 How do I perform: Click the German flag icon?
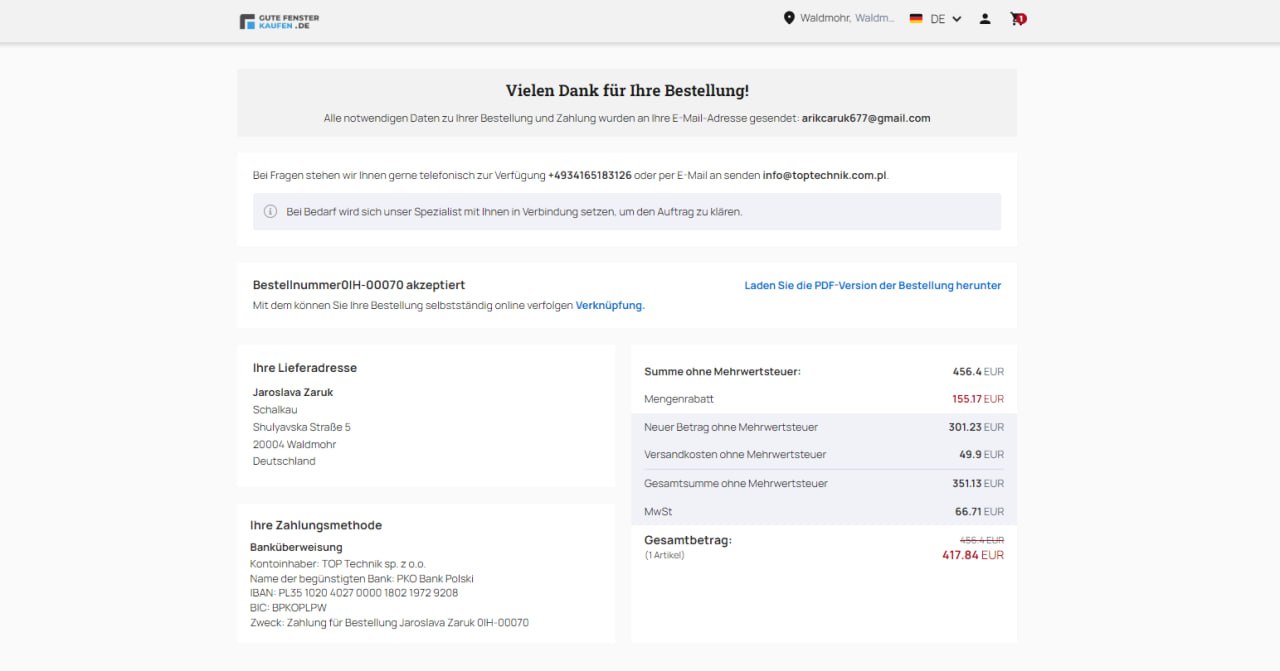[916, 18]
